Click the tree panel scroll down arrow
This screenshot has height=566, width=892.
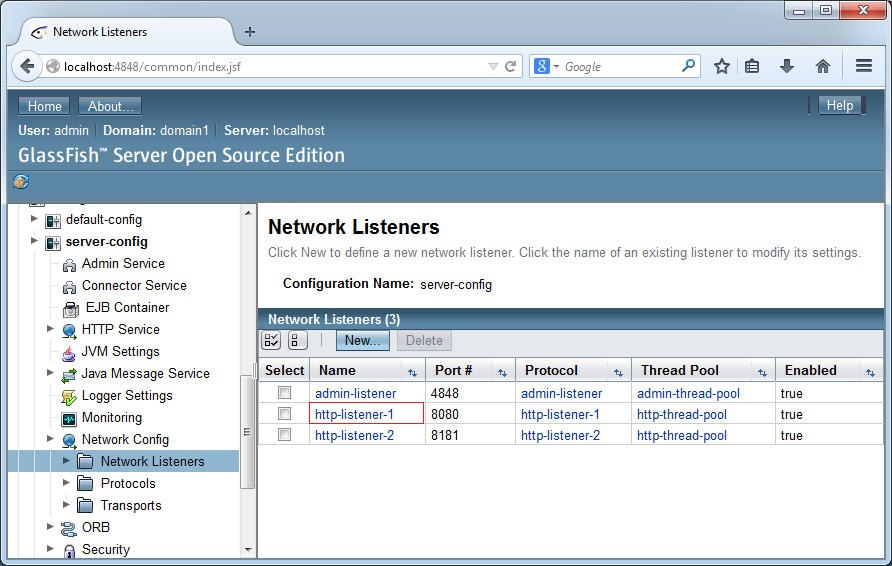pyautogui.click(x=247, y=550)
